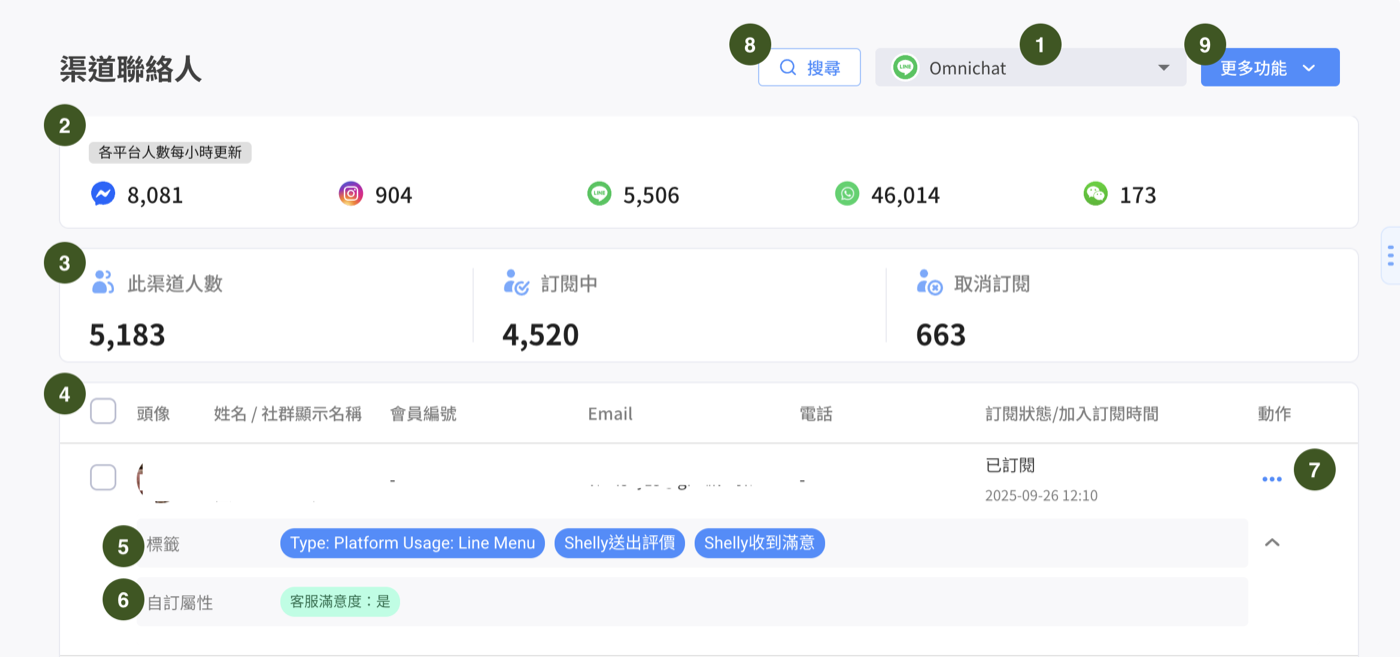Click the Email column header
The height and width of the screenshot is (657, 1400).
click(x=610, y=414)
